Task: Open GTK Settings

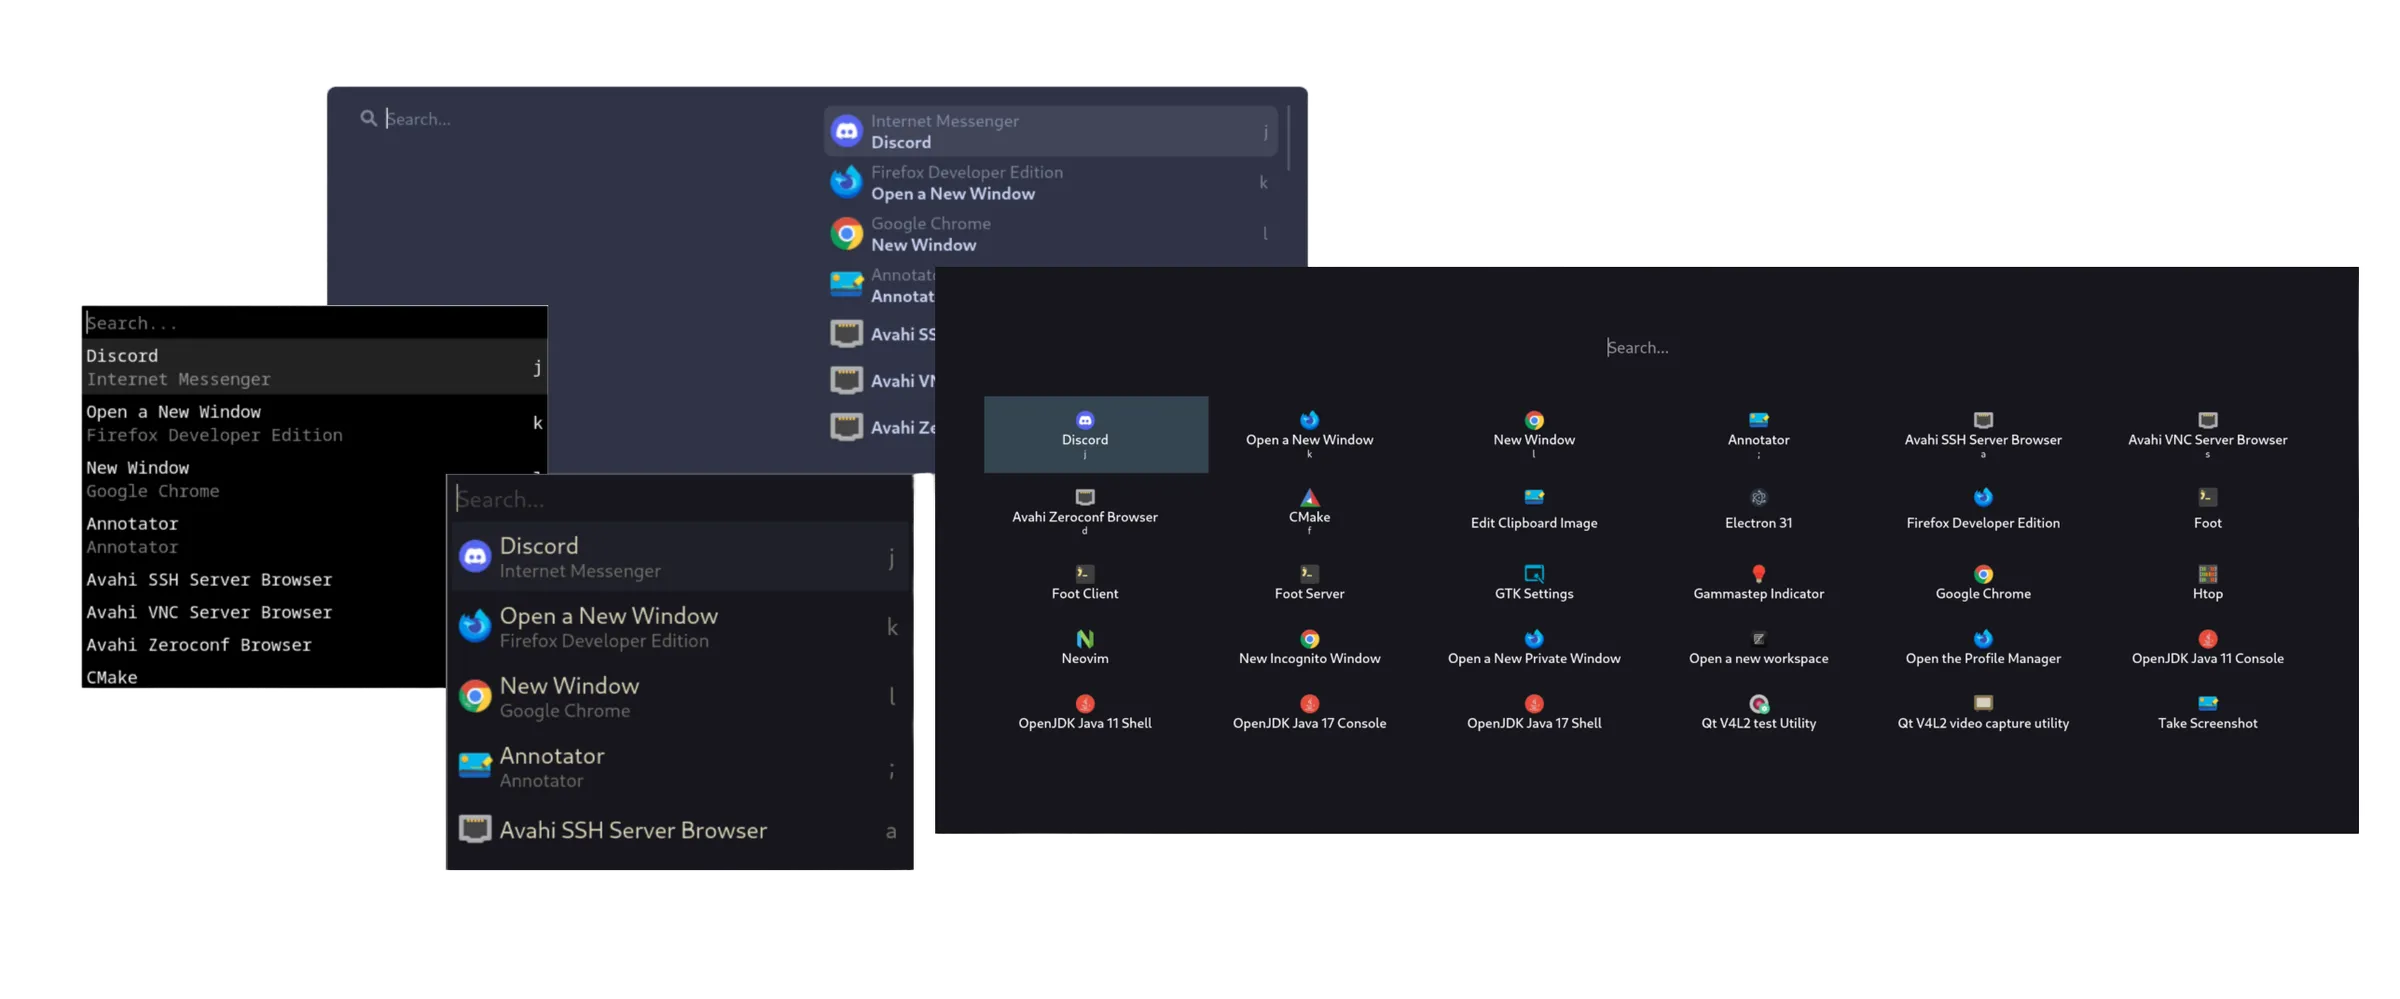Action: (1533, 583)
